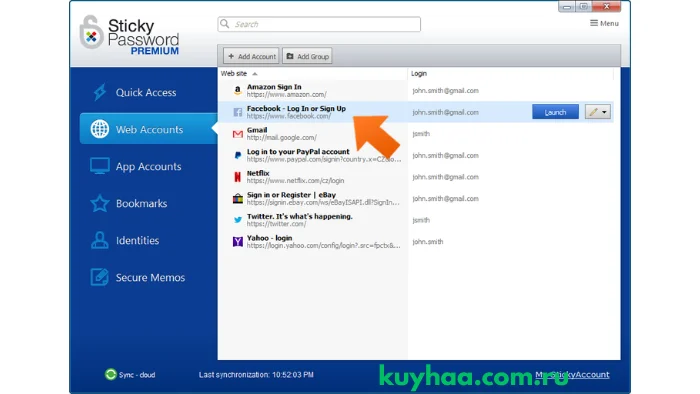Select the Gmail account entry

(415, 133)
